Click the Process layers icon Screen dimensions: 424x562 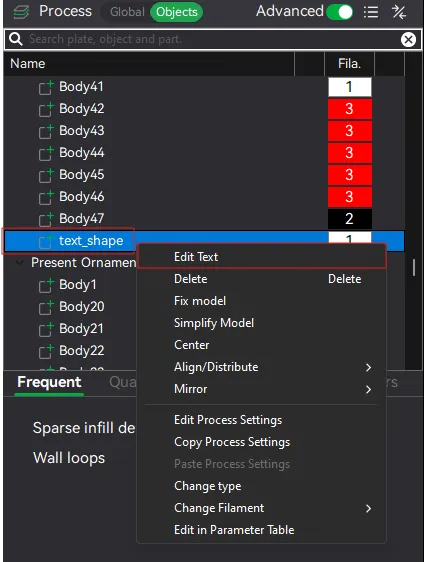[x=21, y=12]
